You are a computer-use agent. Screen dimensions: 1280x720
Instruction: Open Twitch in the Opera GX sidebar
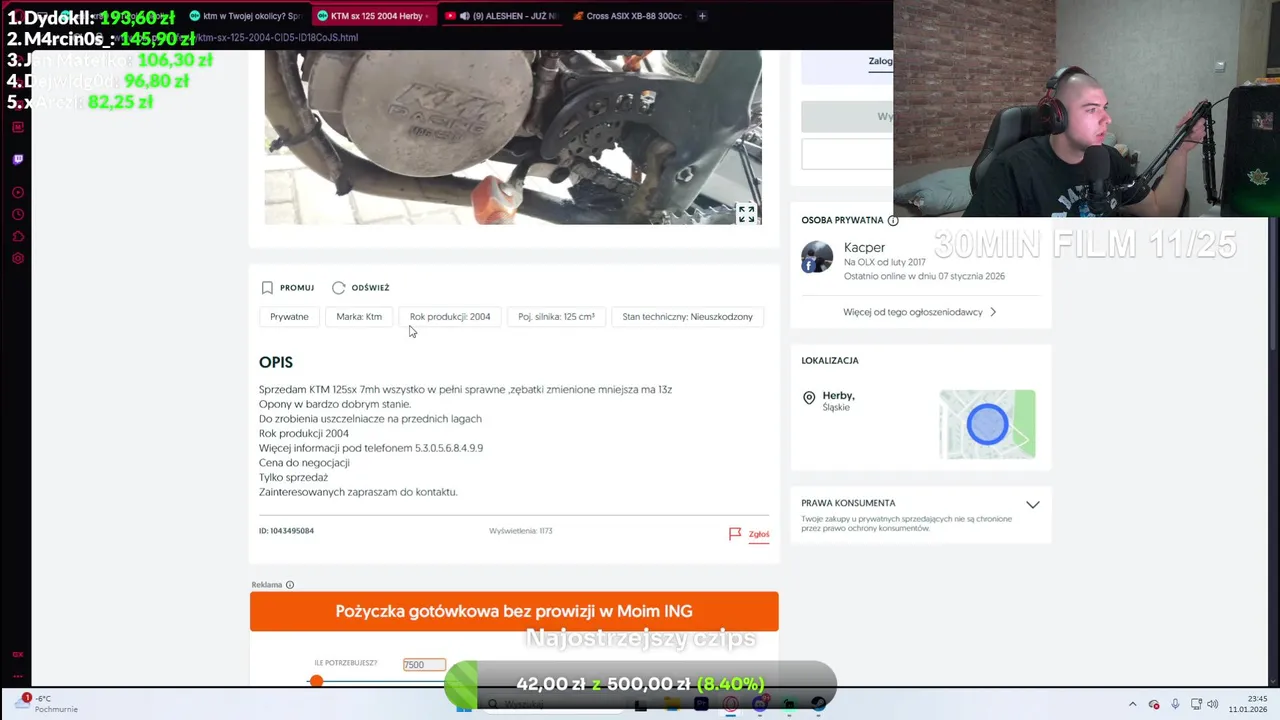coord(18,159)
